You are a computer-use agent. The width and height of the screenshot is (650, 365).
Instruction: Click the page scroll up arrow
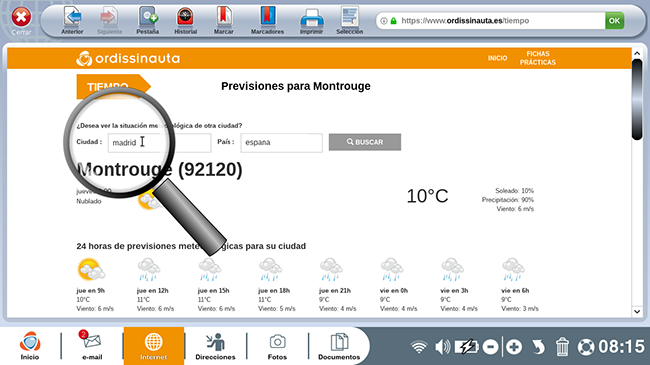coord(637,53)
